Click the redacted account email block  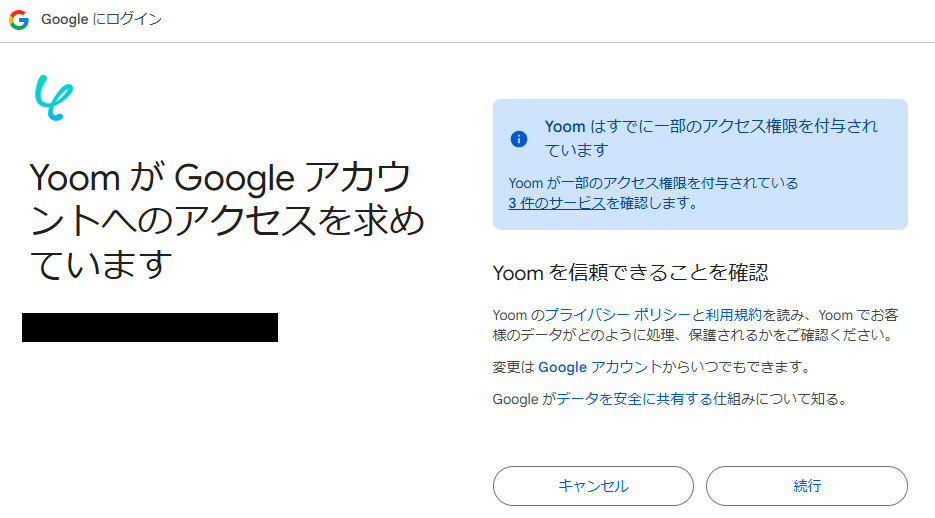150,327
